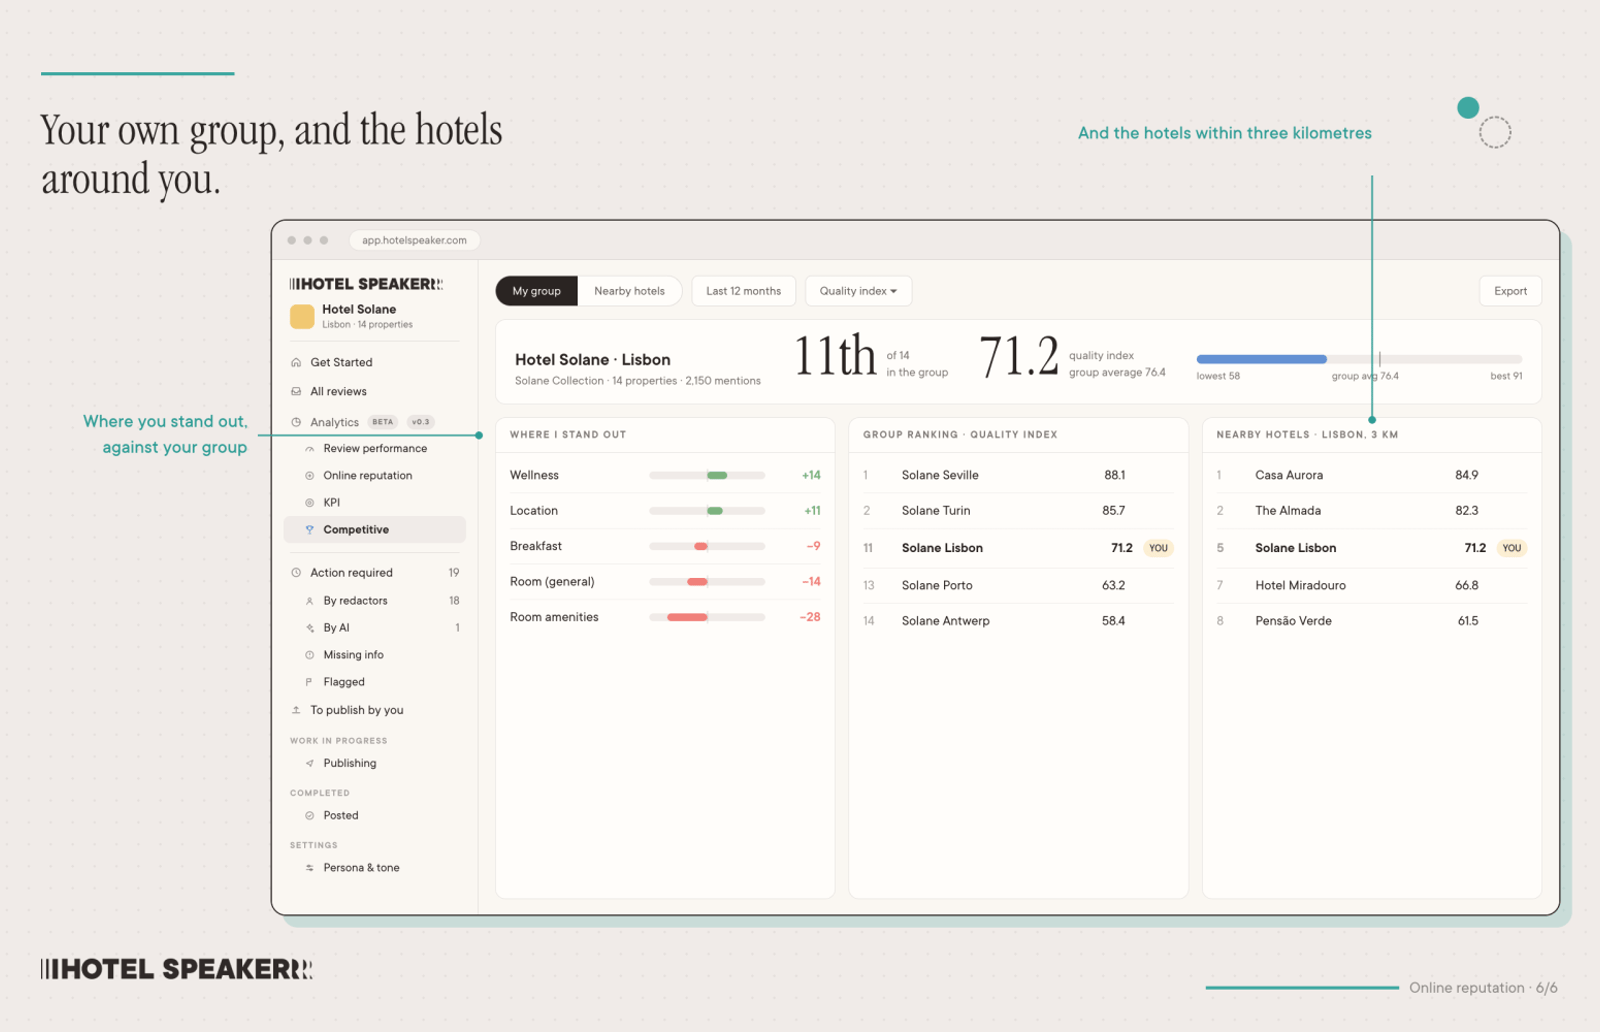This screenshot has width=1600, height=1032.
Task: Click the Export button
Action: 1510,291
